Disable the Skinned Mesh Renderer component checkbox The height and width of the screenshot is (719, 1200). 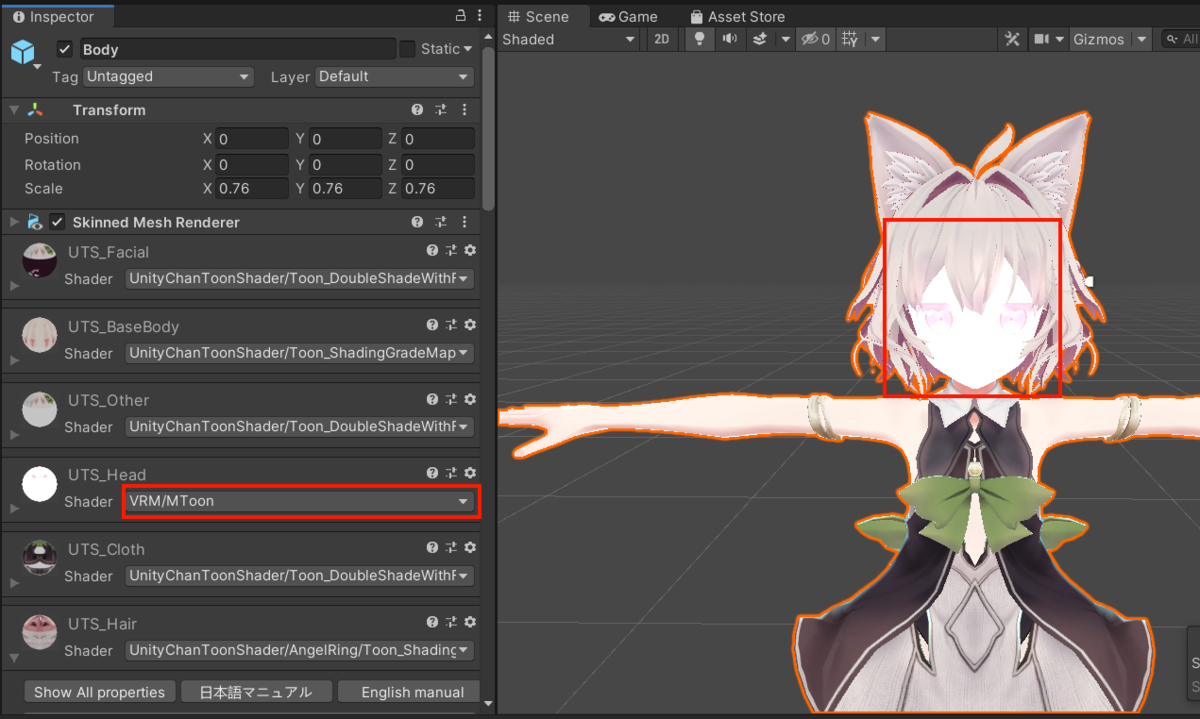[57, 222]
